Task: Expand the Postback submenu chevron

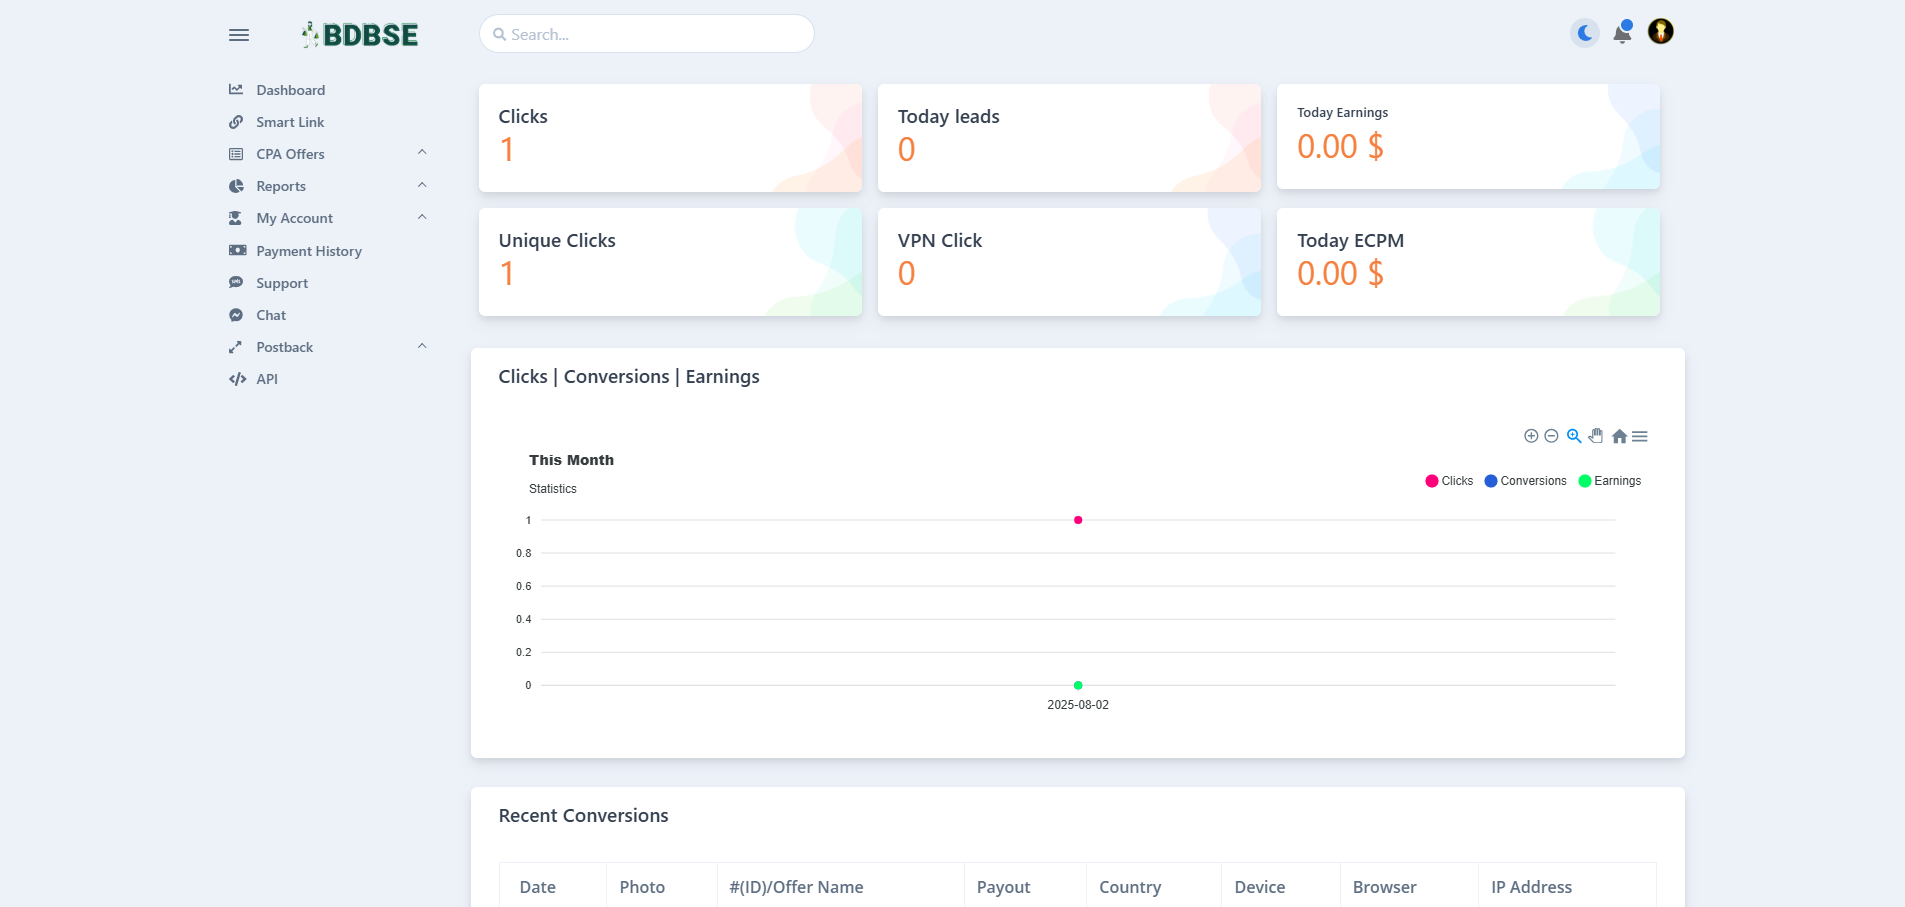Action: tap(422, 345)
